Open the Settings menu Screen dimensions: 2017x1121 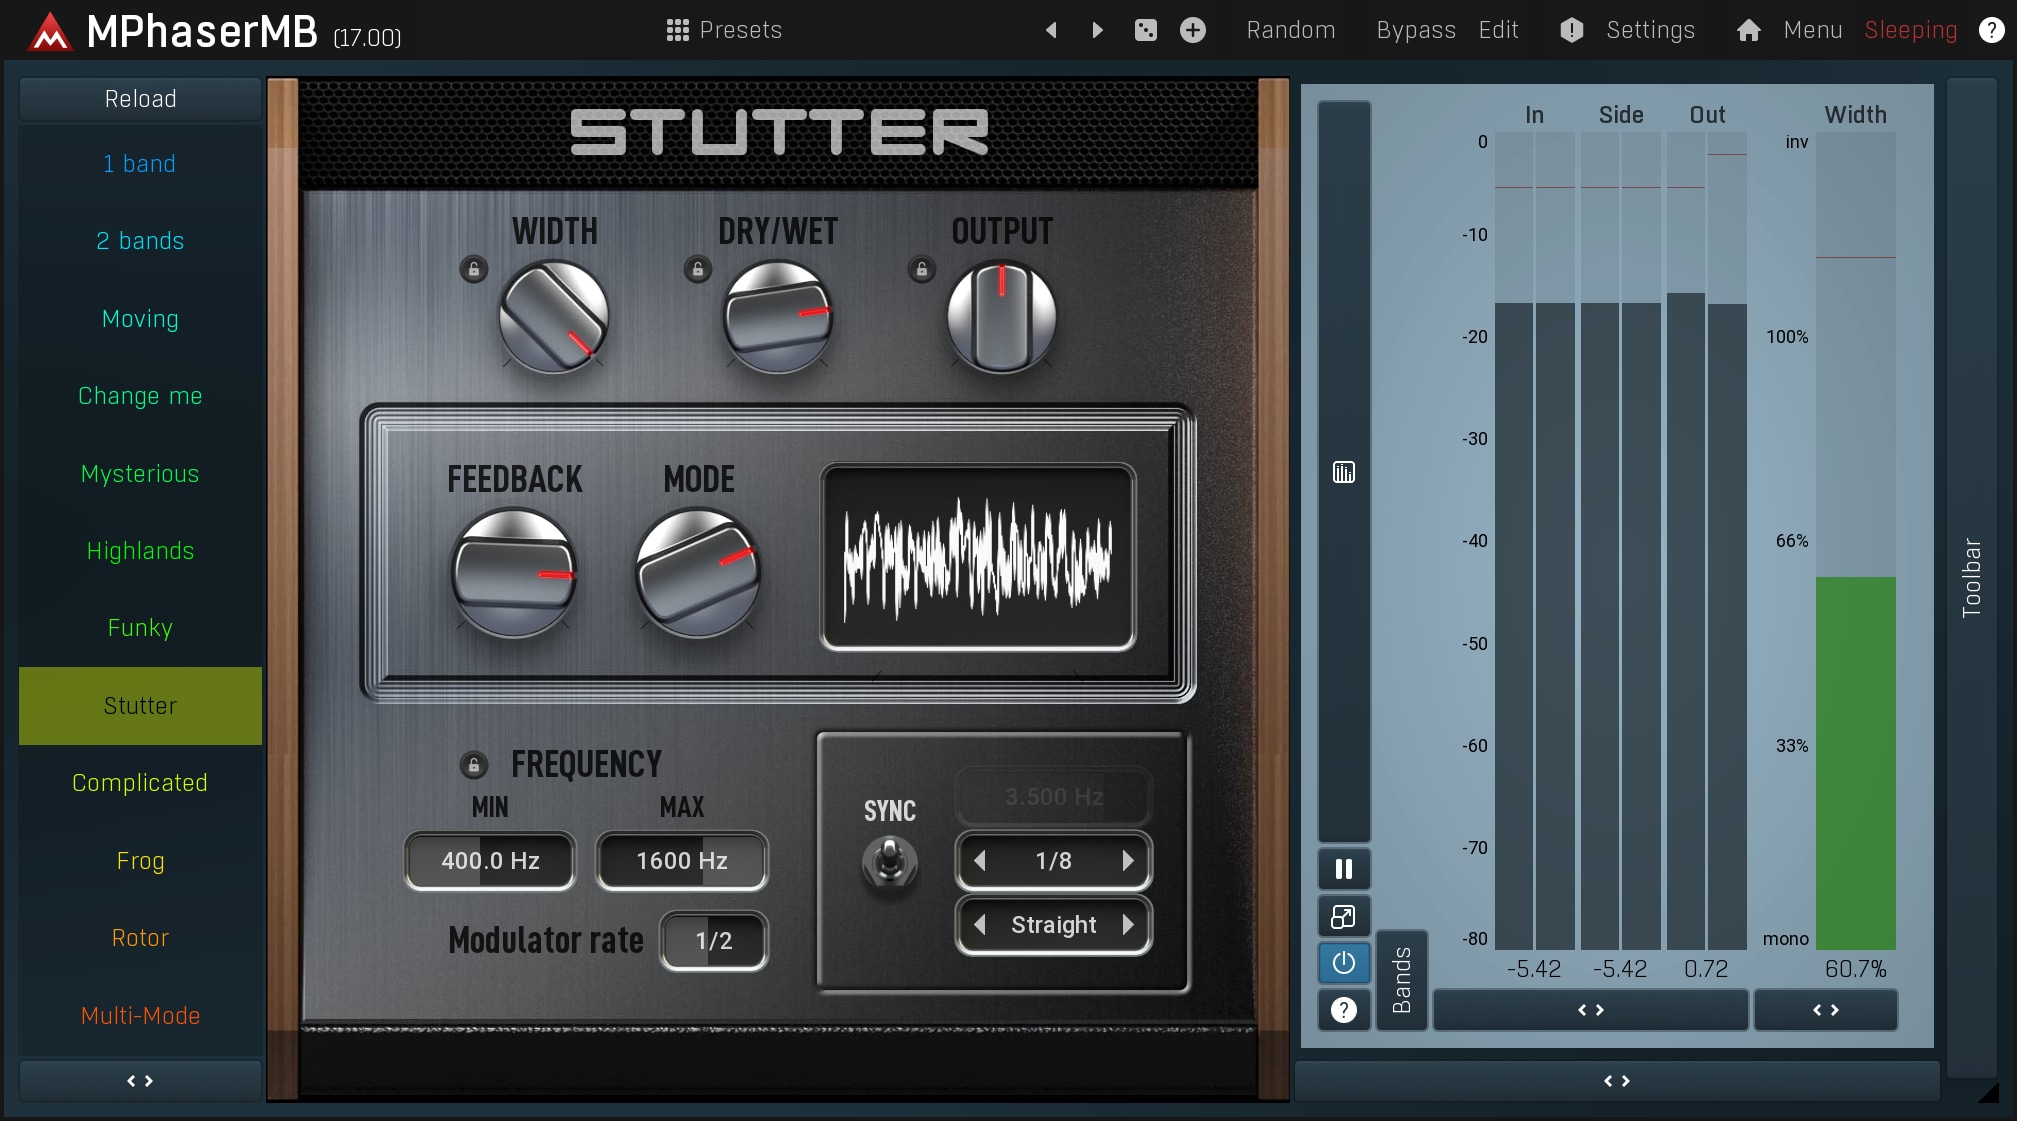click(1649, 30)
